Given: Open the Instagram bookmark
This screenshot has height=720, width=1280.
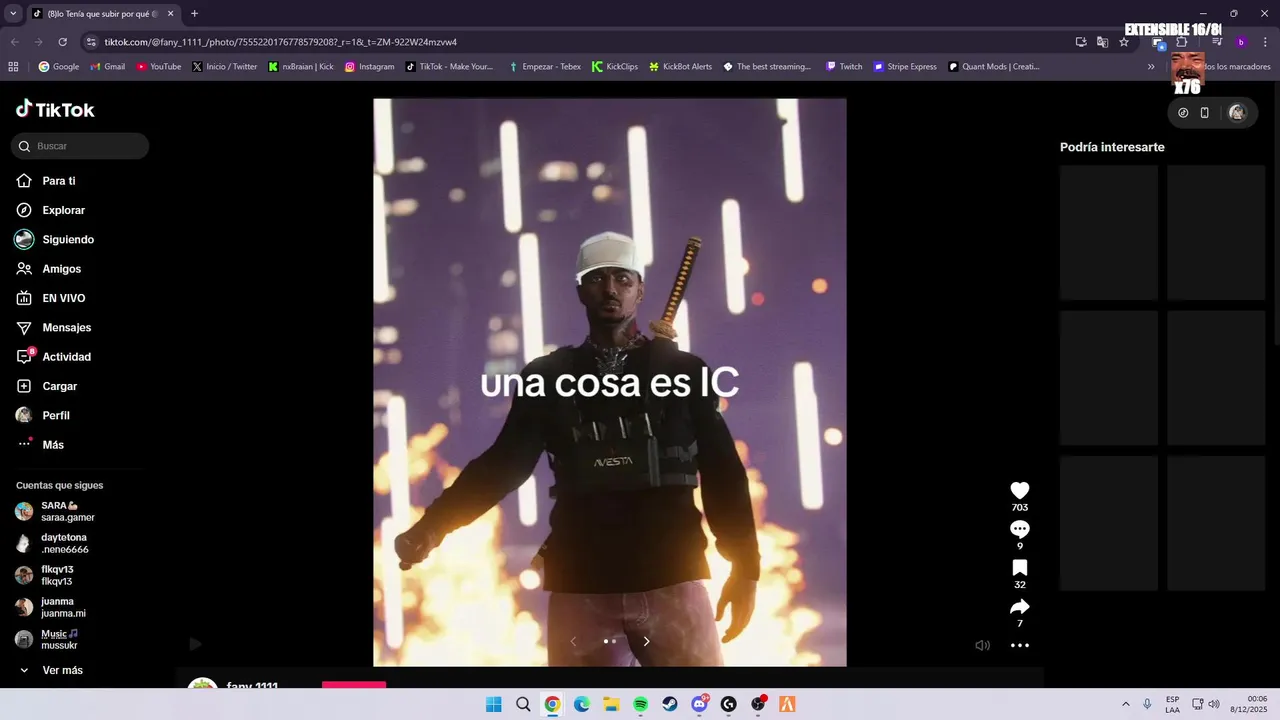Looking at the screenshot, I should click(370, 67).
